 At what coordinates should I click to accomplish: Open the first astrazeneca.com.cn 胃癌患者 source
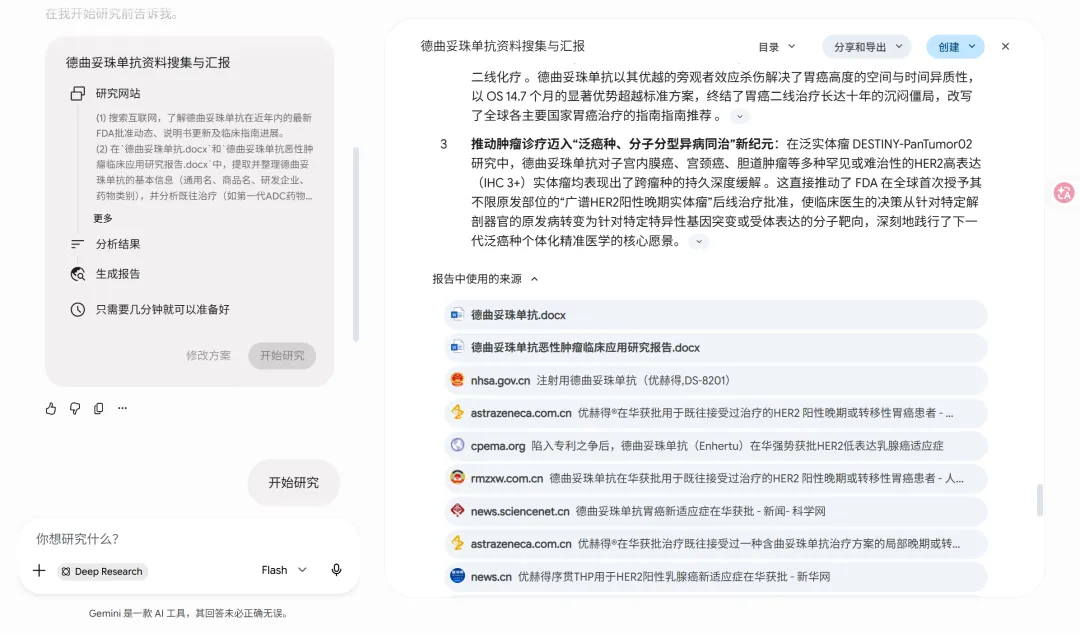[716, 413]
